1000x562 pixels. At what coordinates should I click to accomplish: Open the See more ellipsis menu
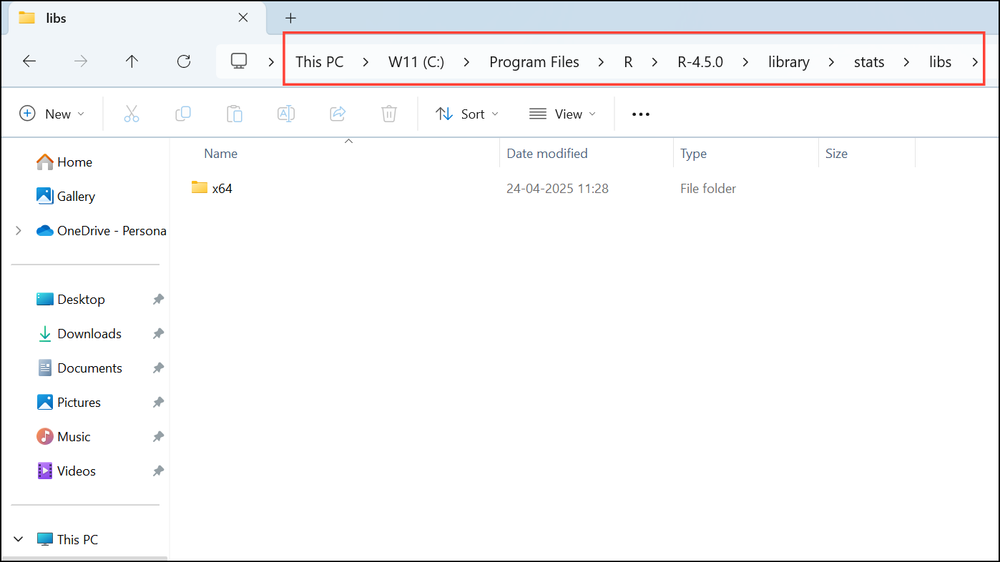(x=641, y=114)
